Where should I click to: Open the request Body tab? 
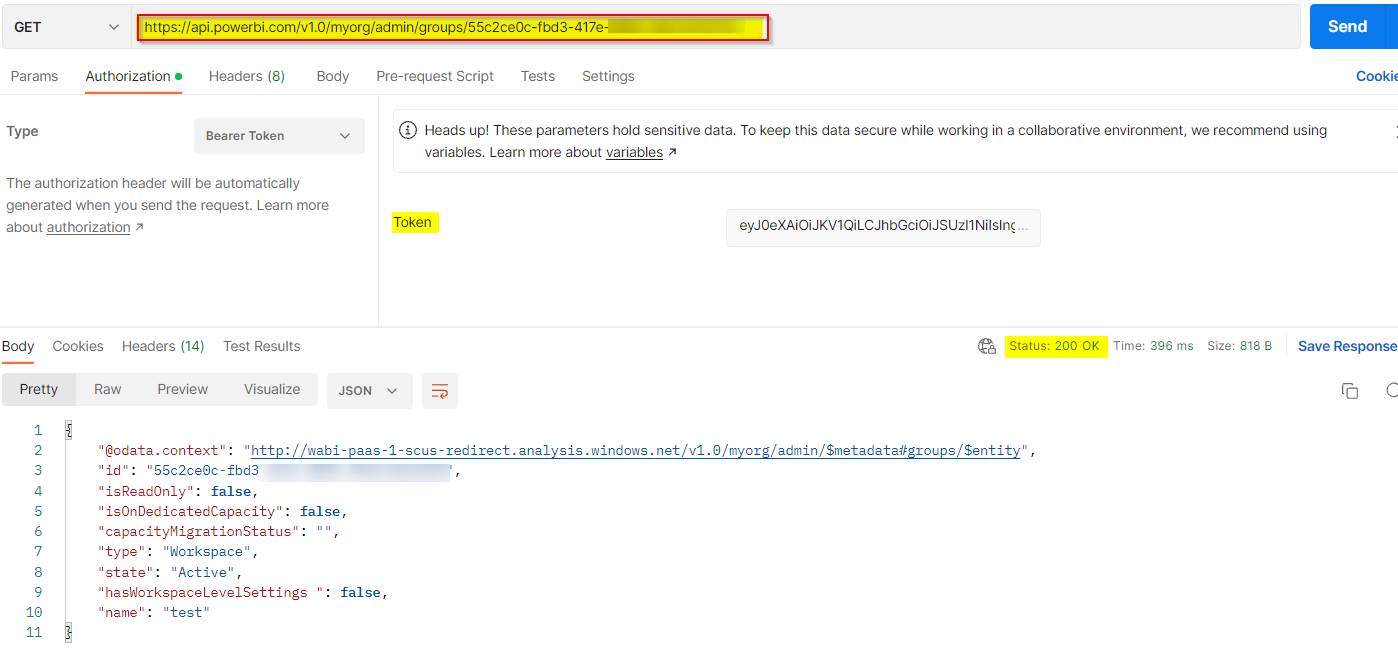(333, 76)
